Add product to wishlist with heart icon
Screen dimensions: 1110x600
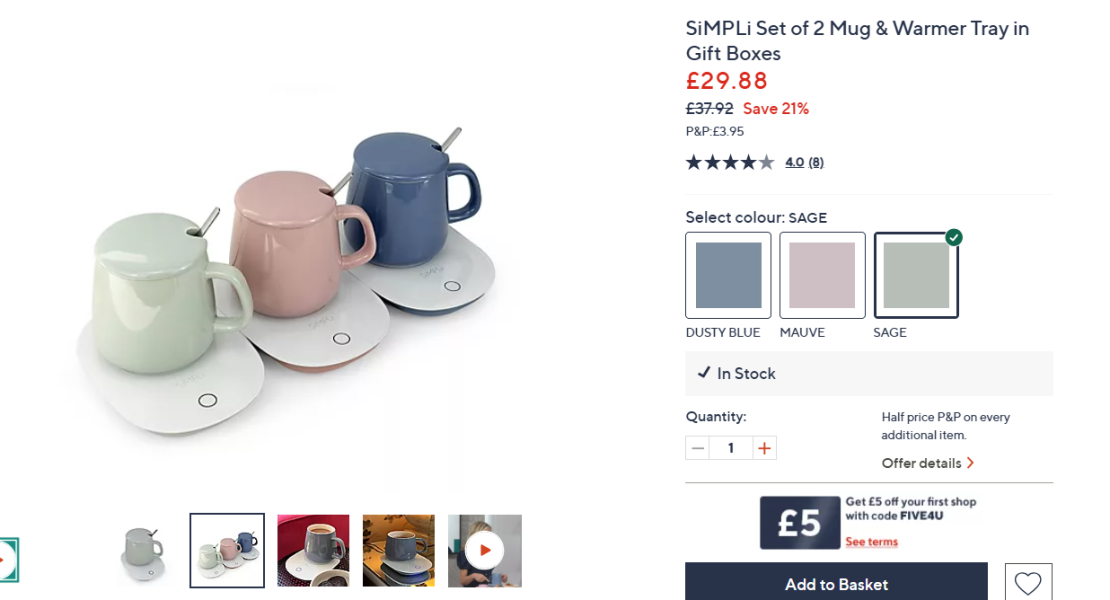(x=1028, y=582)
